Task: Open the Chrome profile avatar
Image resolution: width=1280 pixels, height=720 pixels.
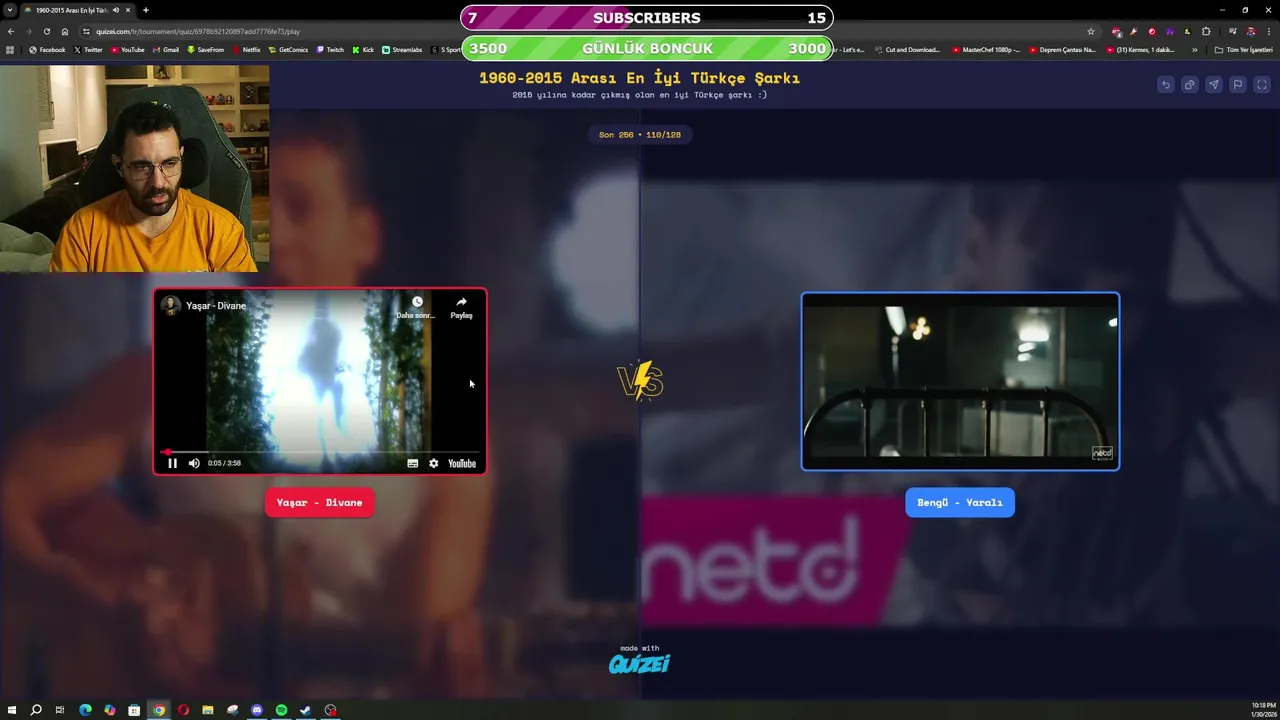Action: coord(1250,31)
